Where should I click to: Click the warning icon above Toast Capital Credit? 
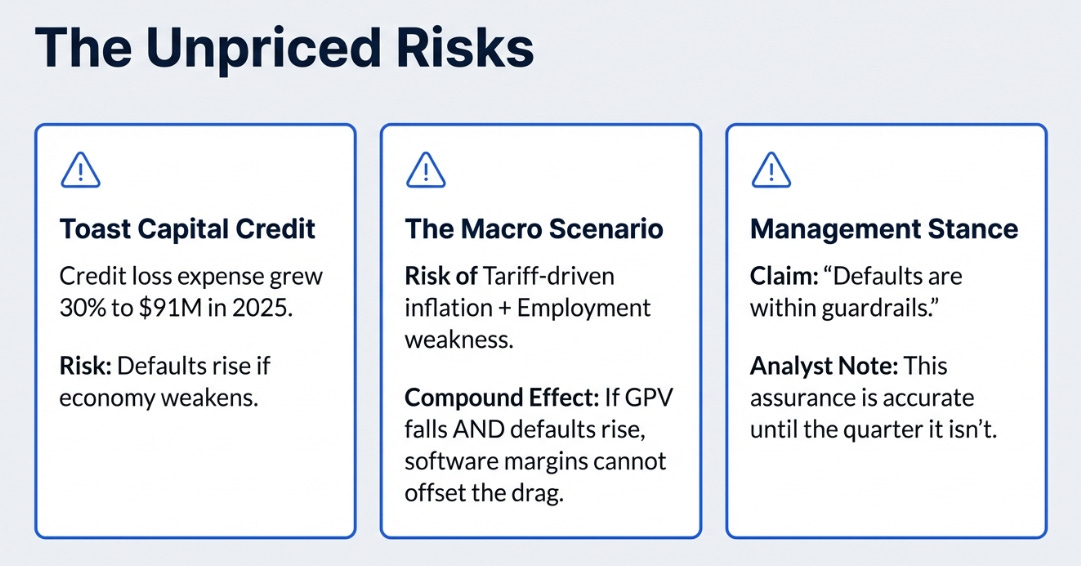click(x=81, y=170)
